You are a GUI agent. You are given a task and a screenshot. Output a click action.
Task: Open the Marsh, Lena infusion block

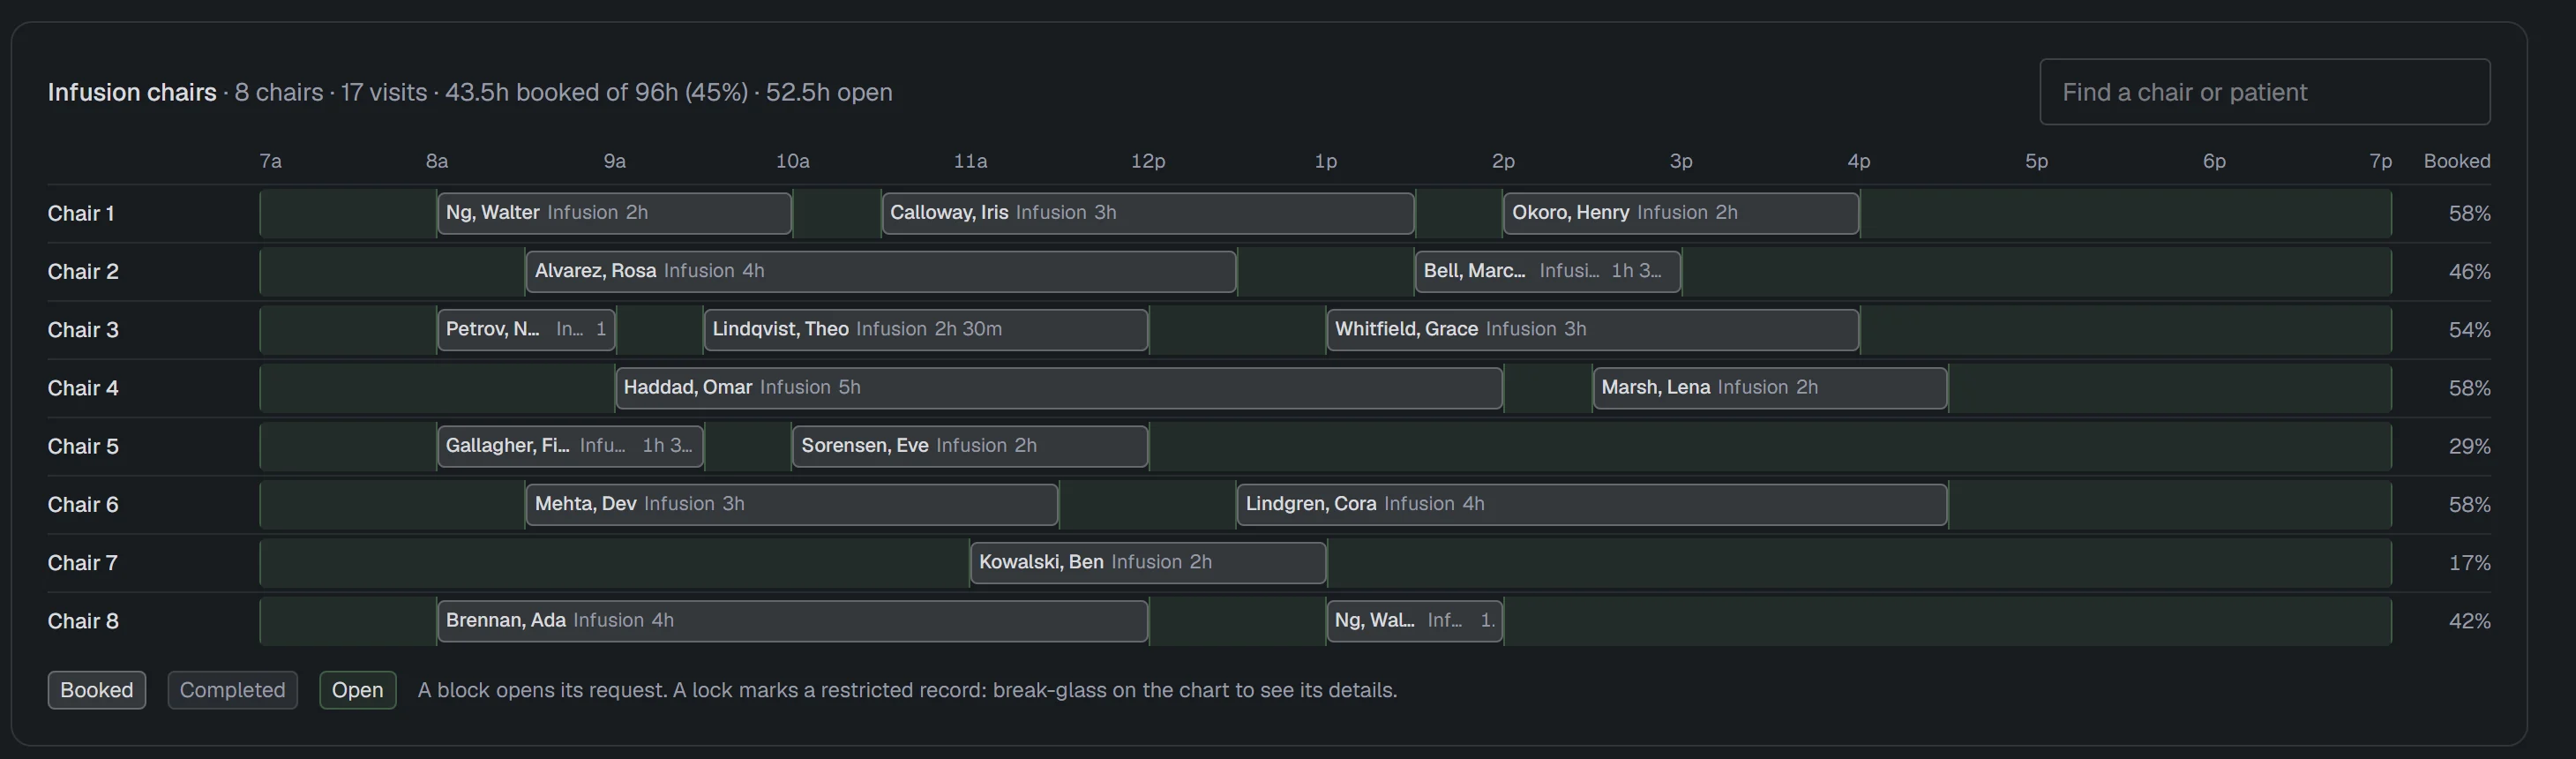click(x=1770, y=388)
